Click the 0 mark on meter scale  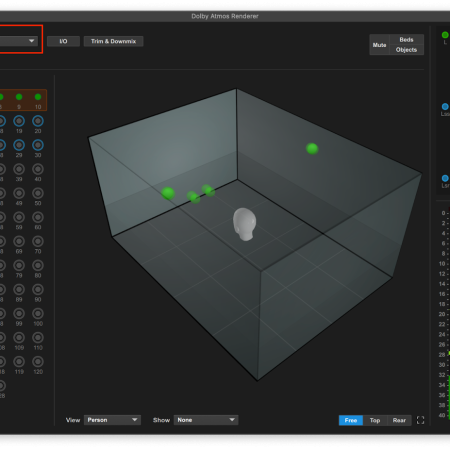tap(443, 213)
